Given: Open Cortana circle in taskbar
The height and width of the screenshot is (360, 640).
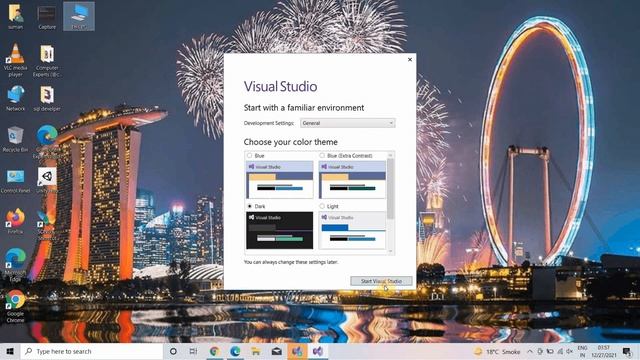Looking at the screenshot, I should click(x=173, y=351).
